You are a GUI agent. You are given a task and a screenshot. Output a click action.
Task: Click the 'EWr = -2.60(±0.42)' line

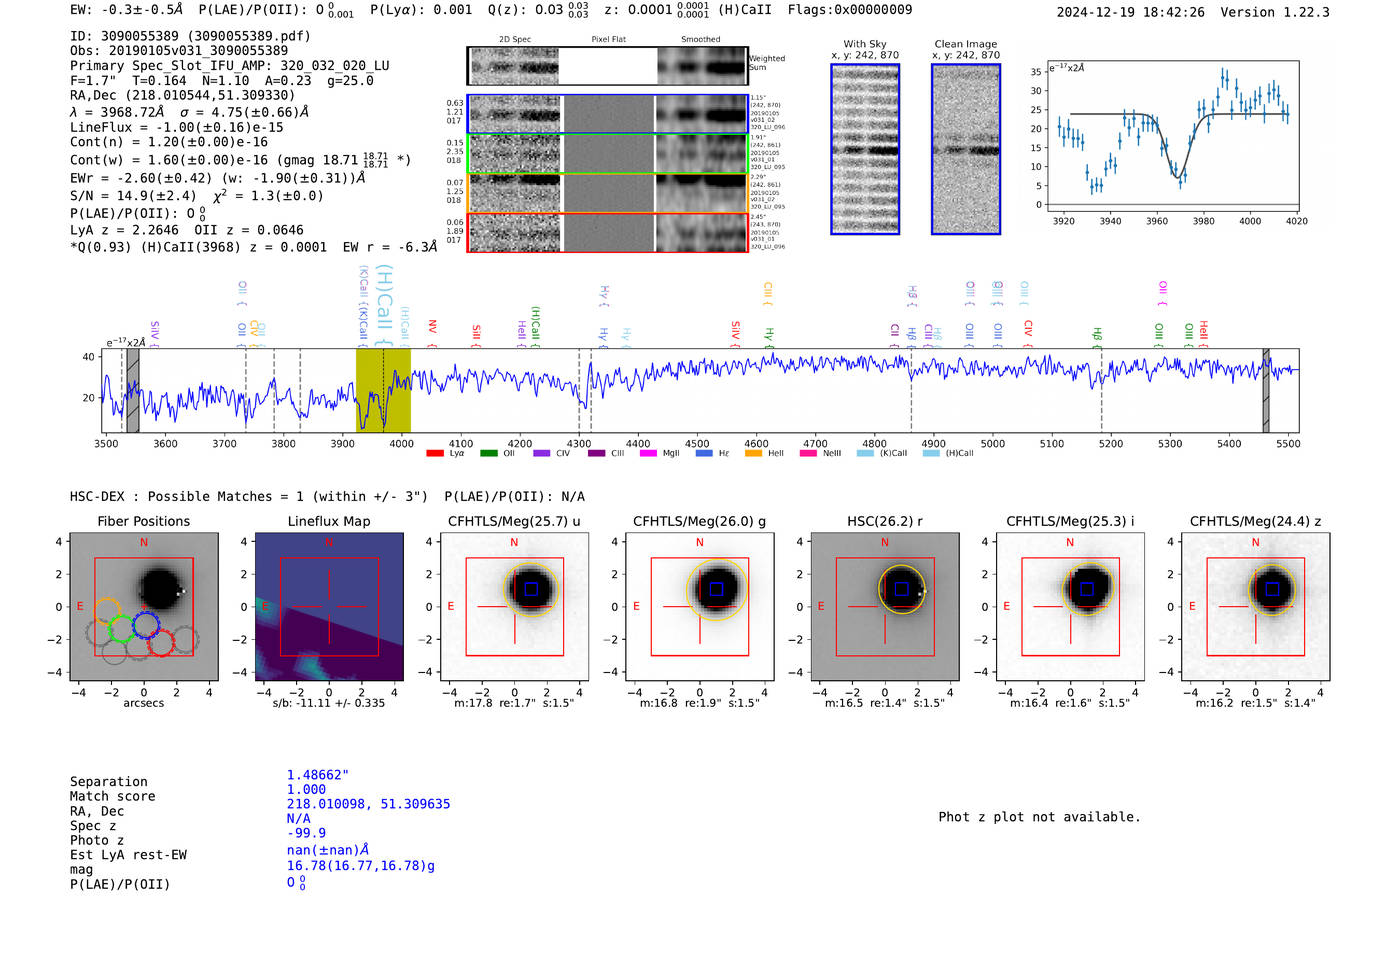pyautogui.click(x=218, y=178)
